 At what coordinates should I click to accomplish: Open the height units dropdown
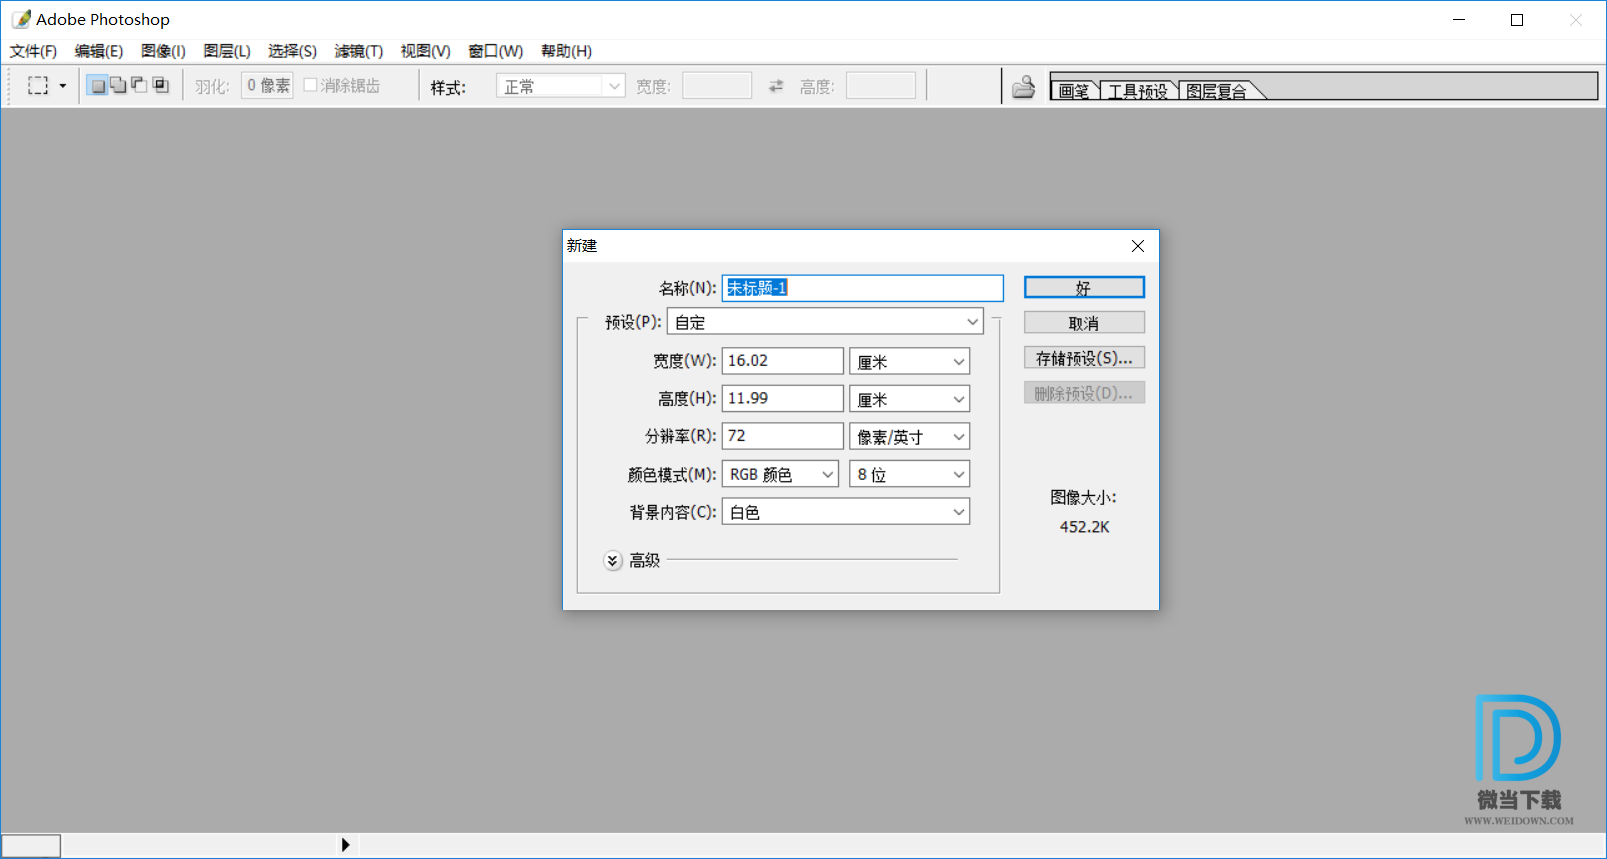pyautogui.click(x=910, y=399)
